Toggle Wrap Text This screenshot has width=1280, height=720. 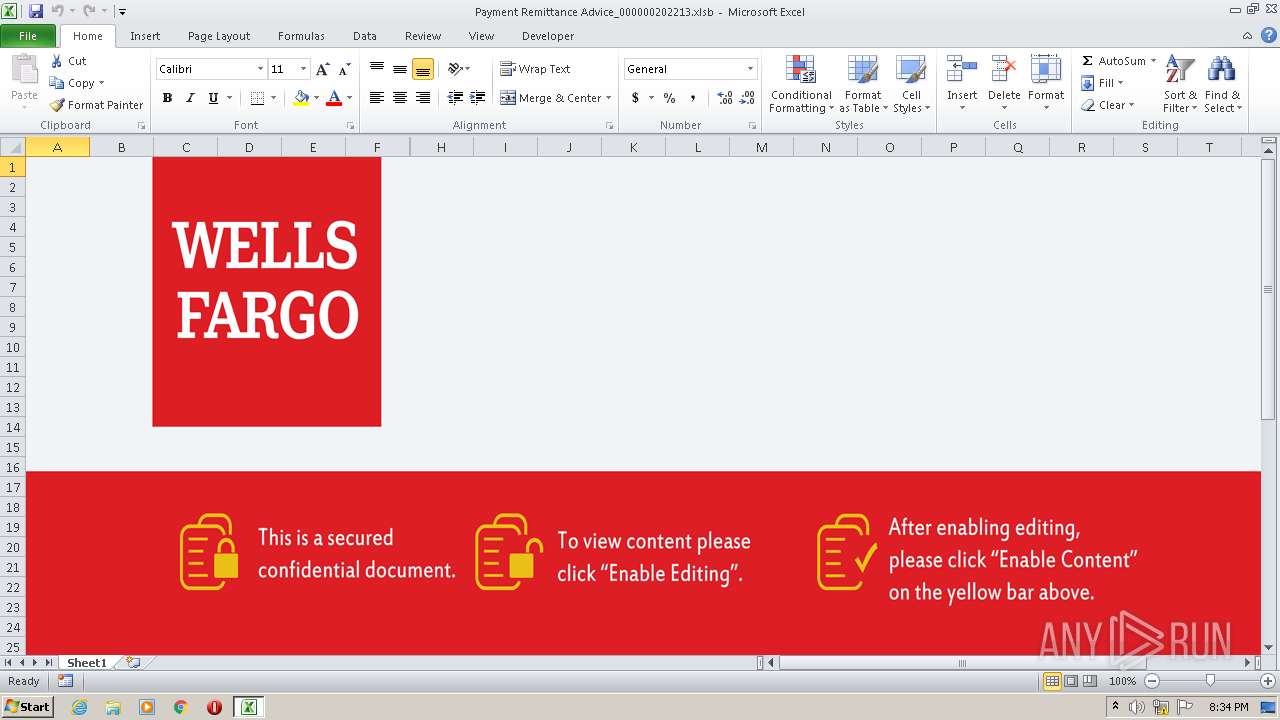click(535, 69)
